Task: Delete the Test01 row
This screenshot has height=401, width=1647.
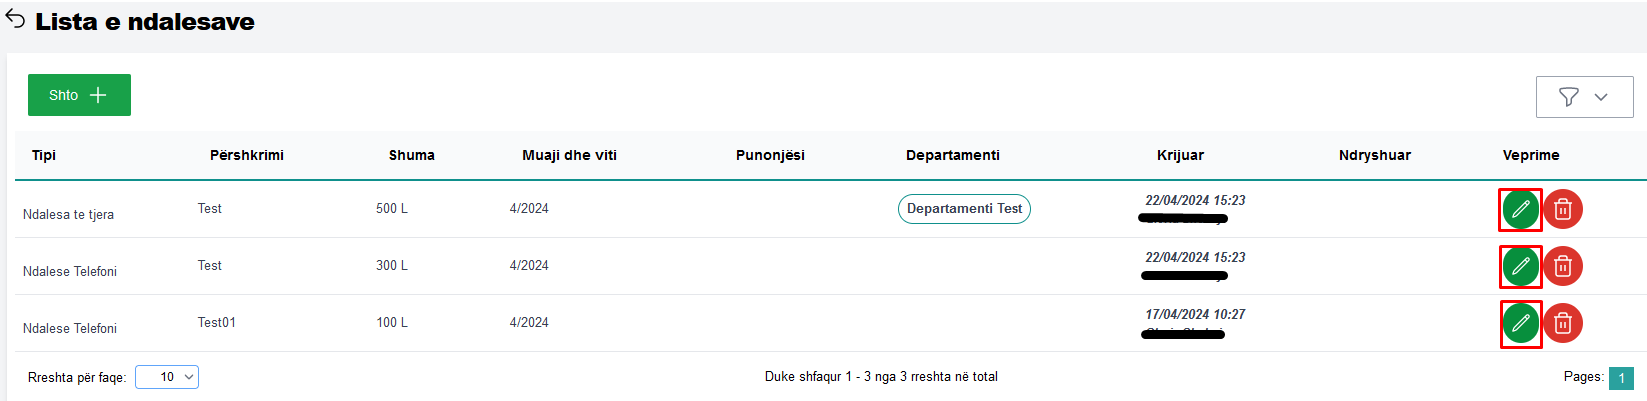Action: [1563, 323]
